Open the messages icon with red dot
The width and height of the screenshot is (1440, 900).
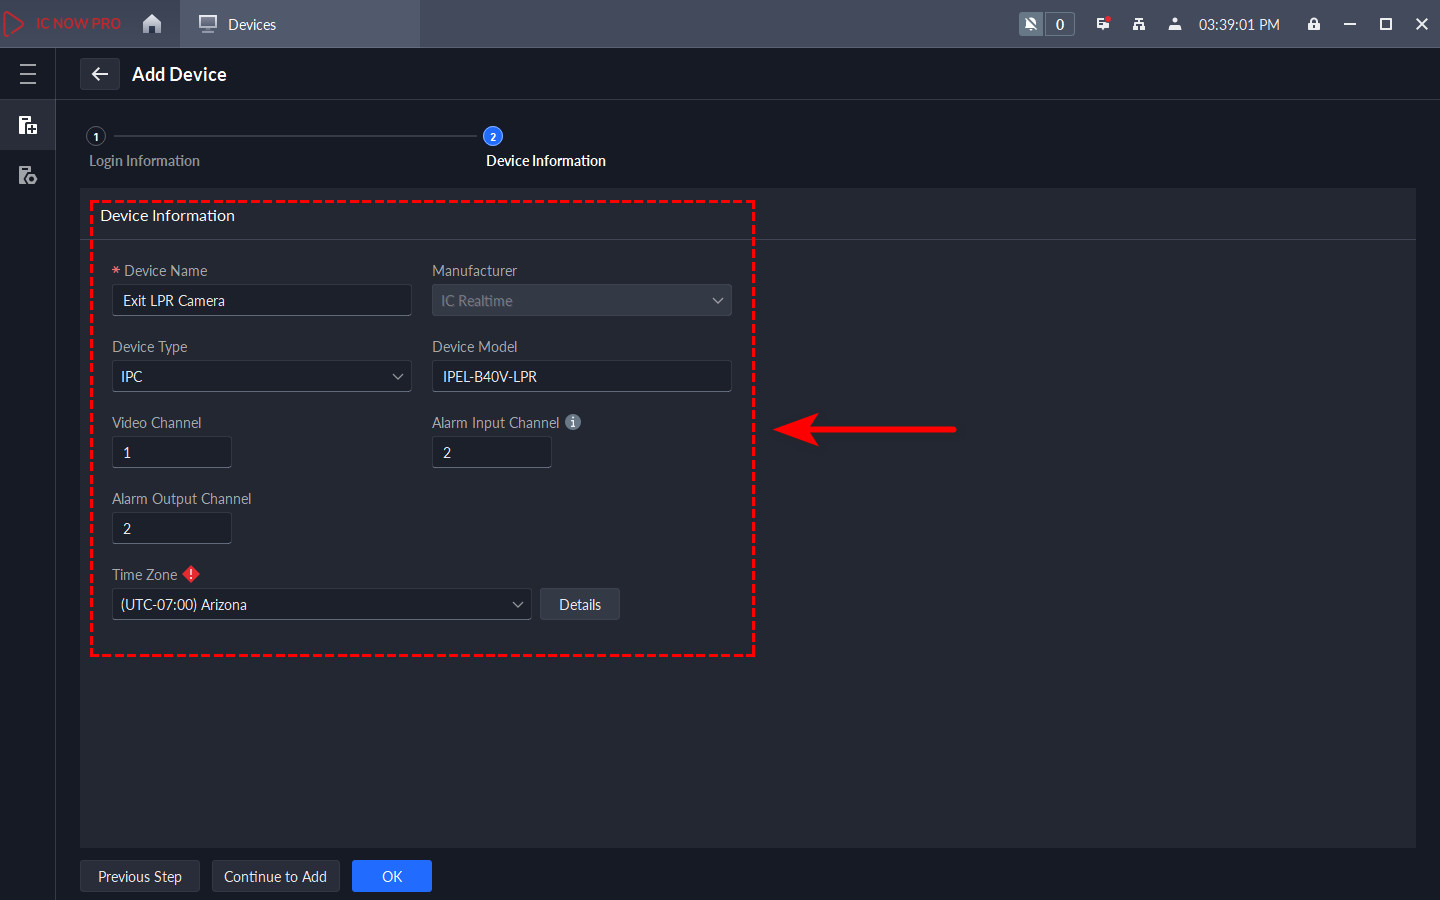(1103, 24)
